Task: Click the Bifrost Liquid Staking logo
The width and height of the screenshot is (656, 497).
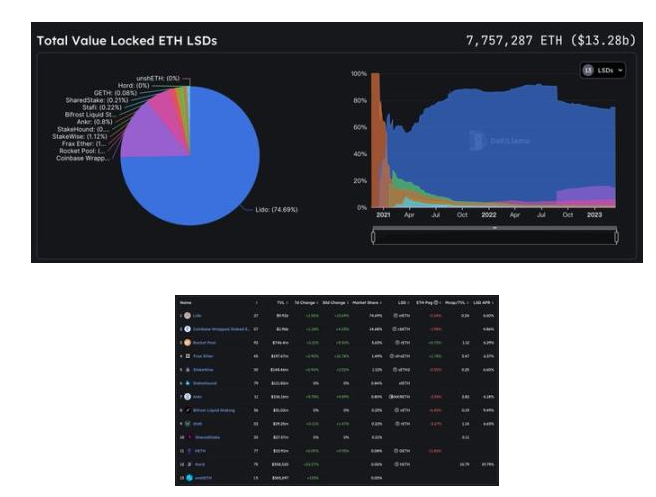Action: coord(187,410)
